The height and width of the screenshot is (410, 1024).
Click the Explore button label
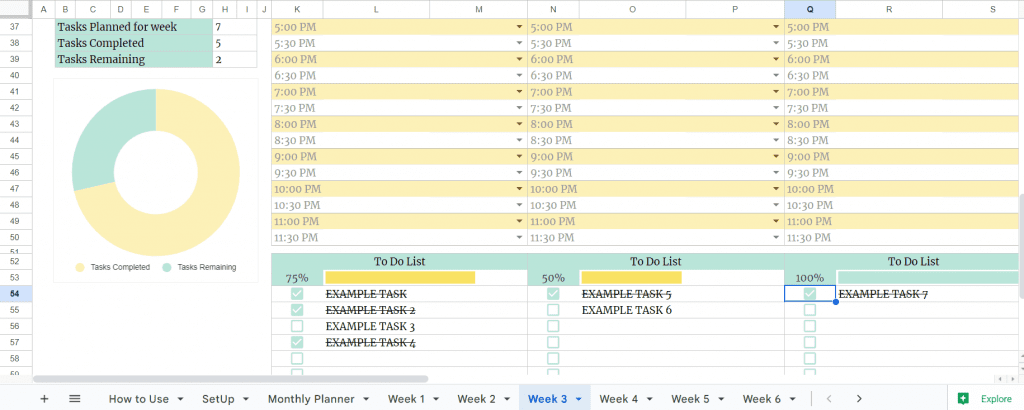coord(996,398)
